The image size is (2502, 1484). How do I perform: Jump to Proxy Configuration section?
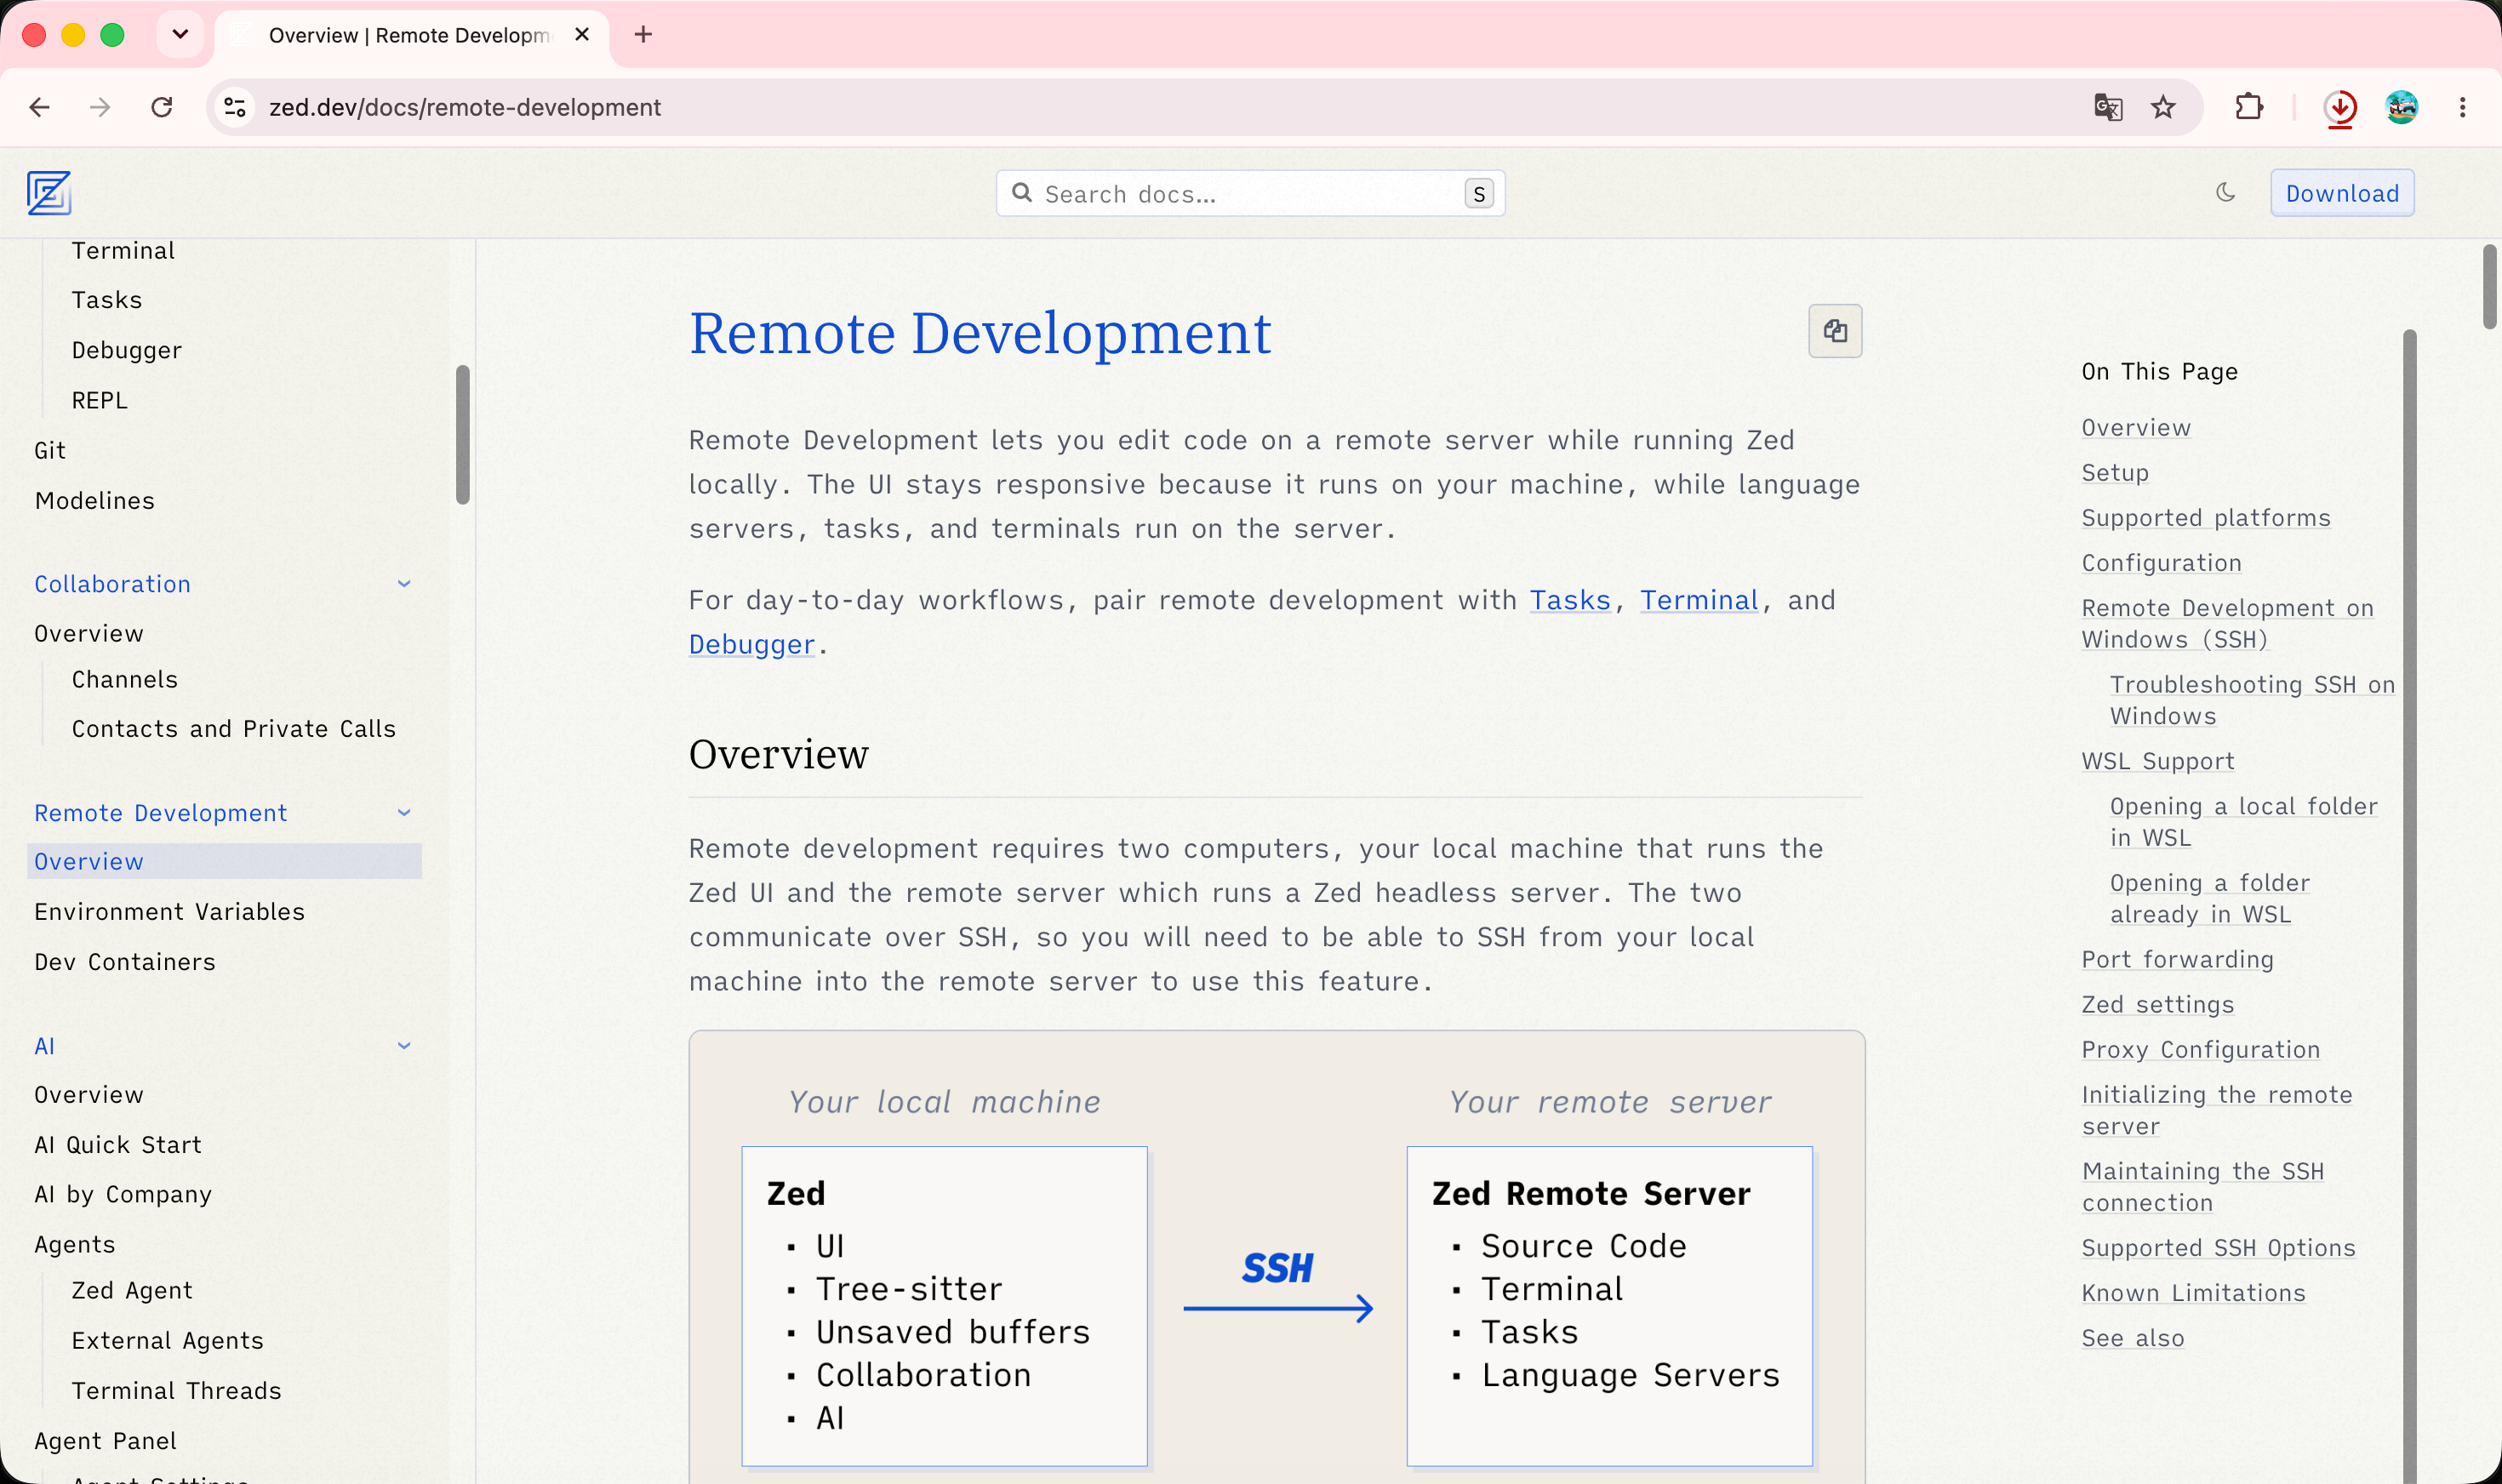click(2201, 1050)
